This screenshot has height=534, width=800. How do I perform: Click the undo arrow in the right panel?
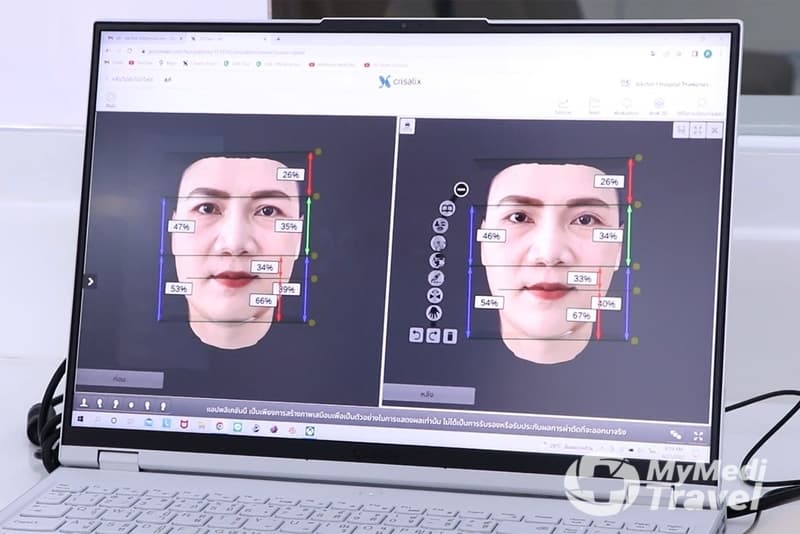pyautogui.click(x=416, y=336)
